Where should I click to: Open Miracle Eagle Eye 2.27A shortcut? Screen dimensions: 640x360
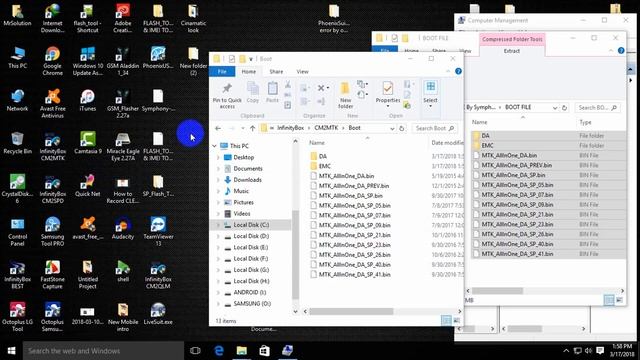click(122, 147)
